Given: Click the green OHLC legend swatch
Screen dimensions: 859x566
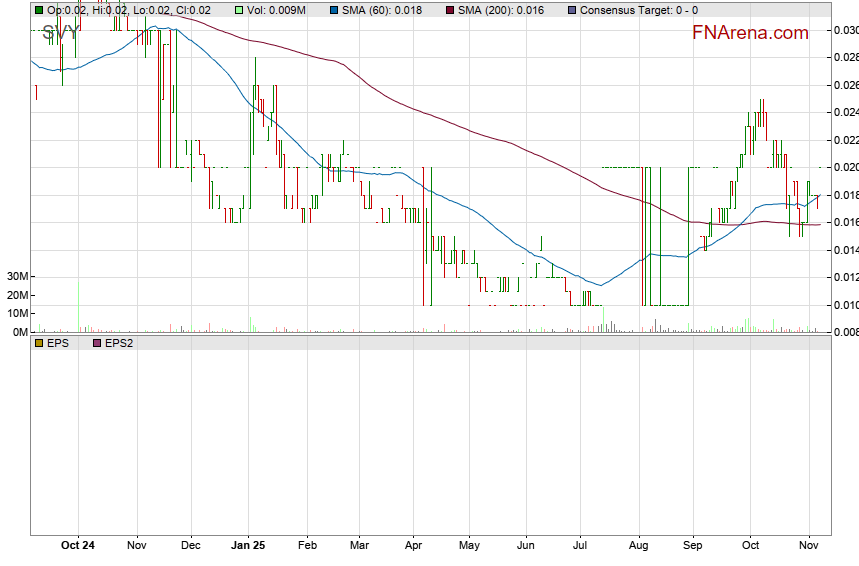Looking at the screenshot, I should pyautogui.click(x=39, y=10).
